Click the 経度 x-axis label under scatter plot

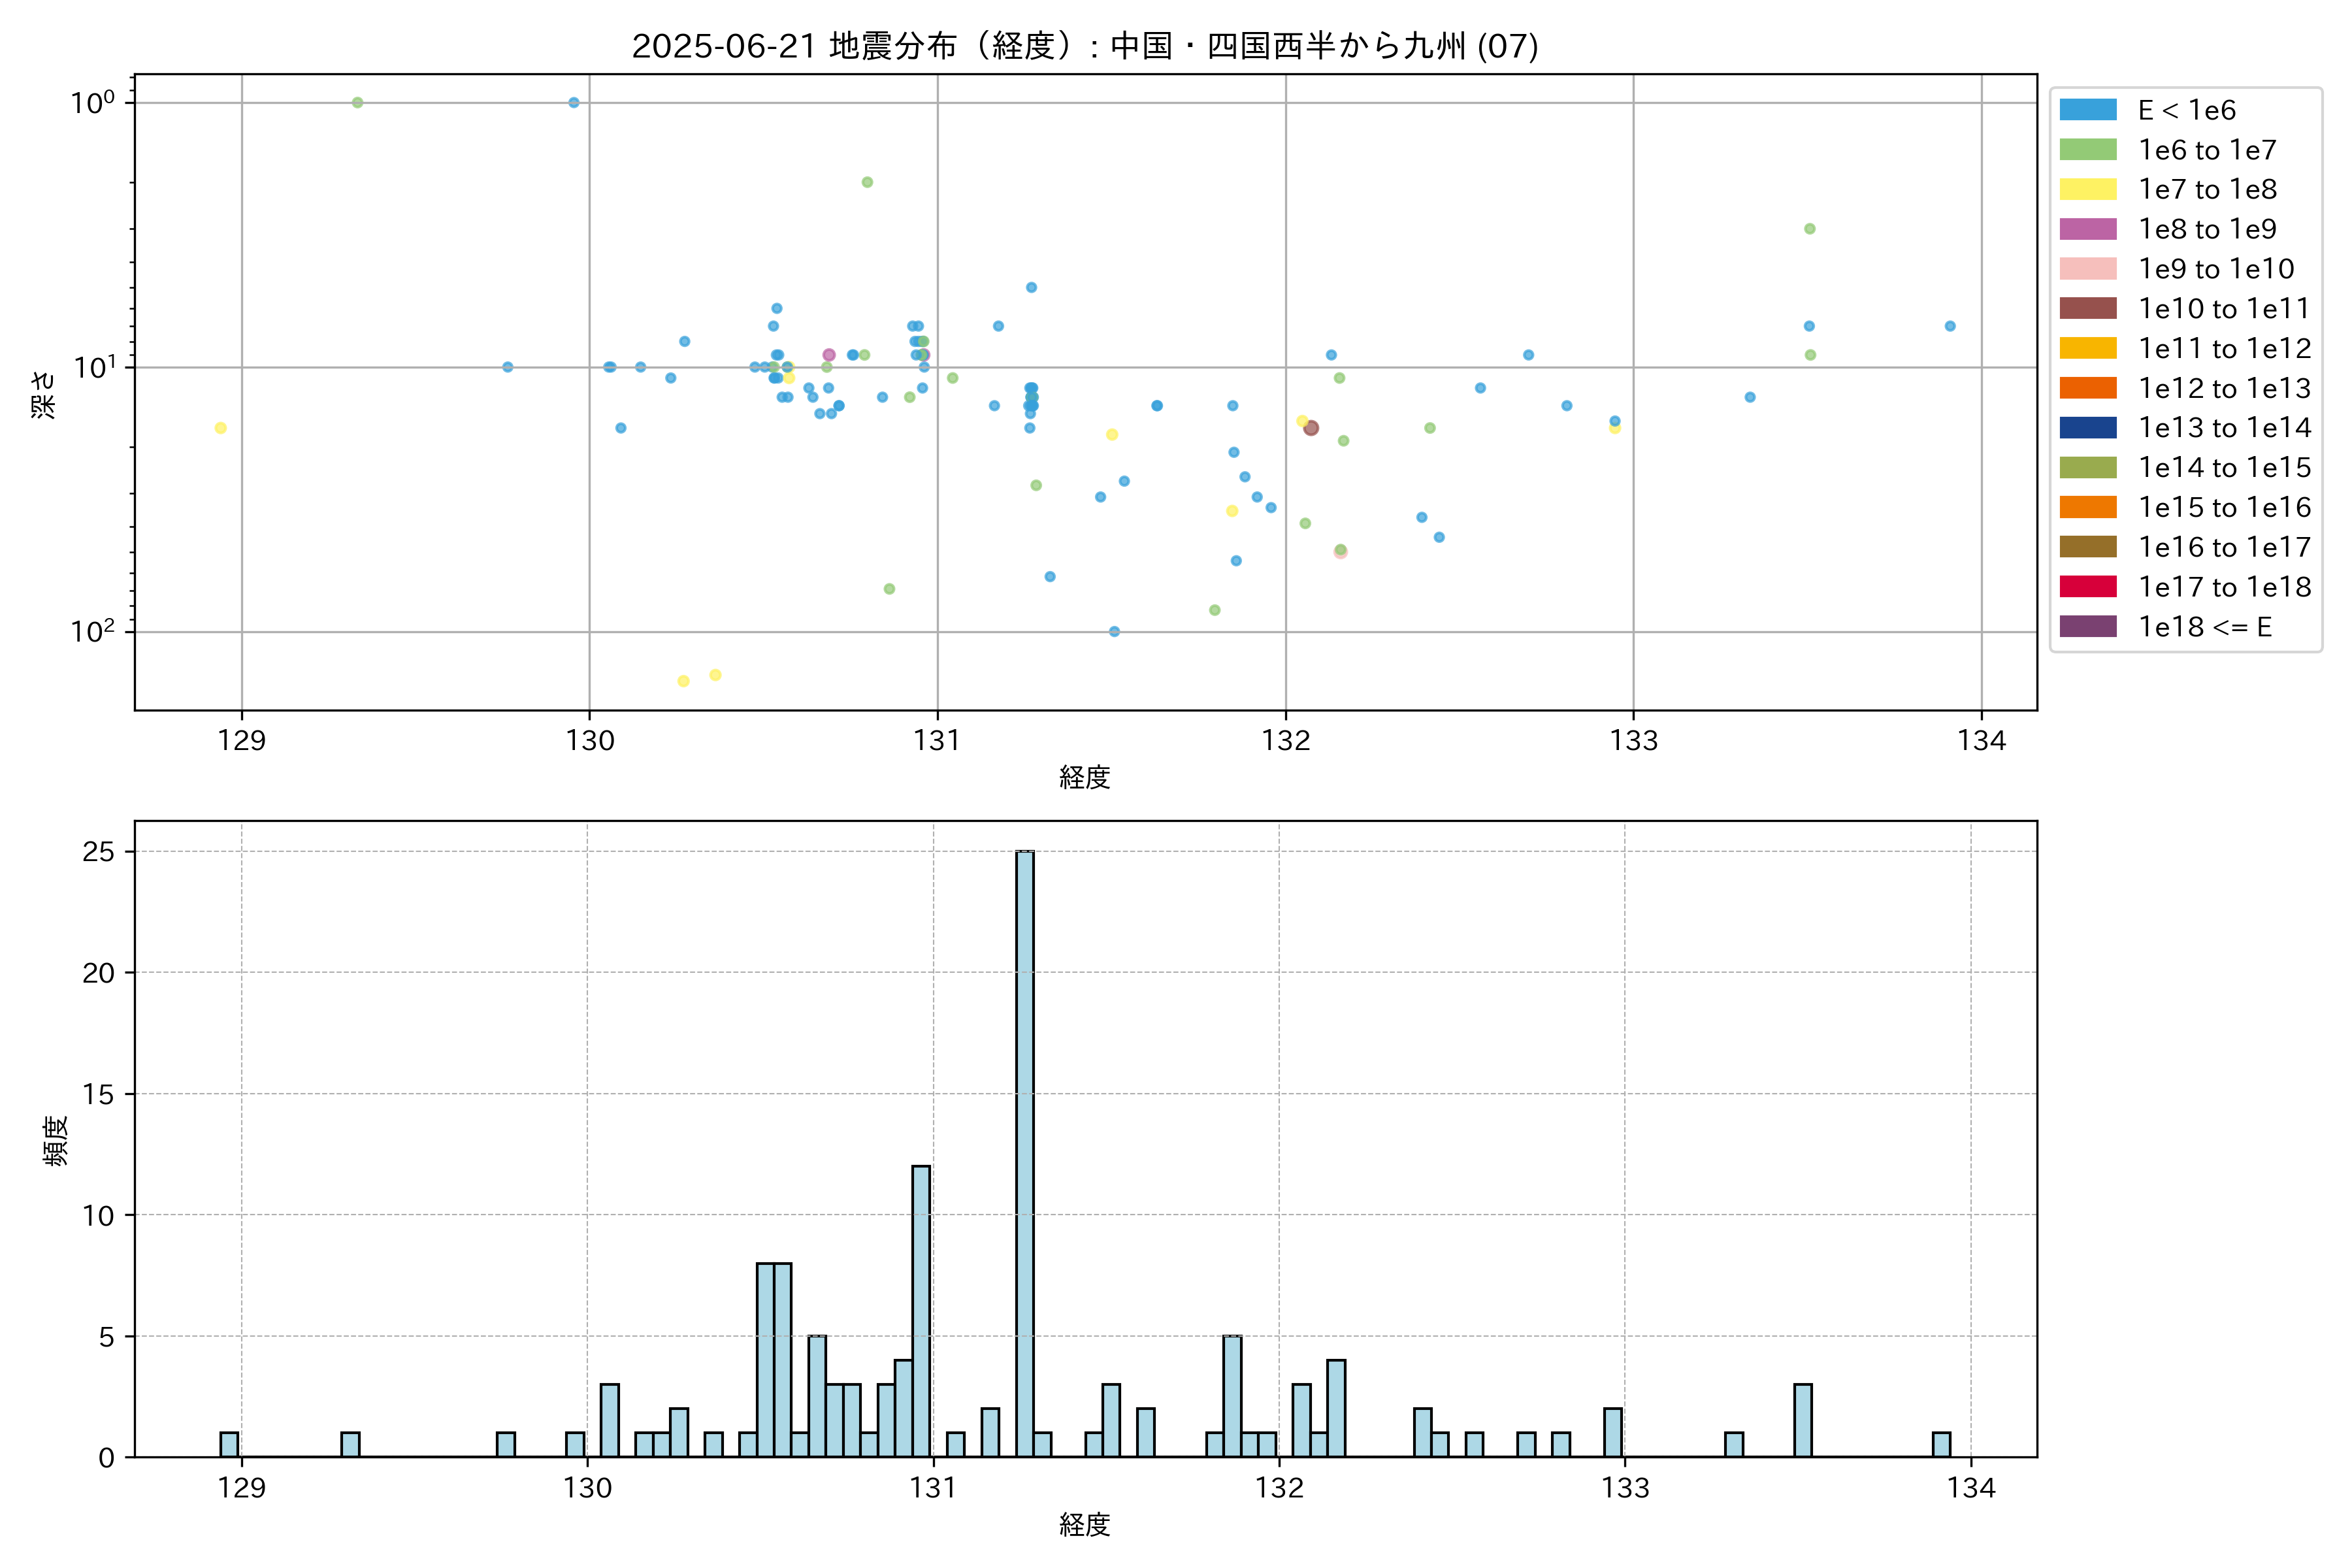click(x=1085, y=777)
